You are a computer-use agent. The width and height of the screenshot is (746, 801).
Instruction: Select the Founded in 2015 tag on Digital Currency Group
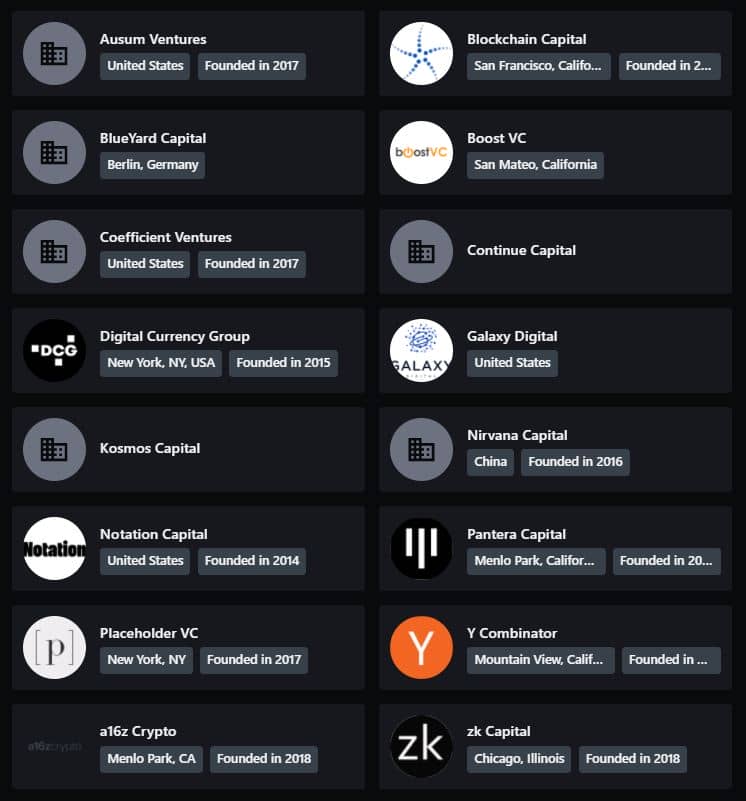283,363
